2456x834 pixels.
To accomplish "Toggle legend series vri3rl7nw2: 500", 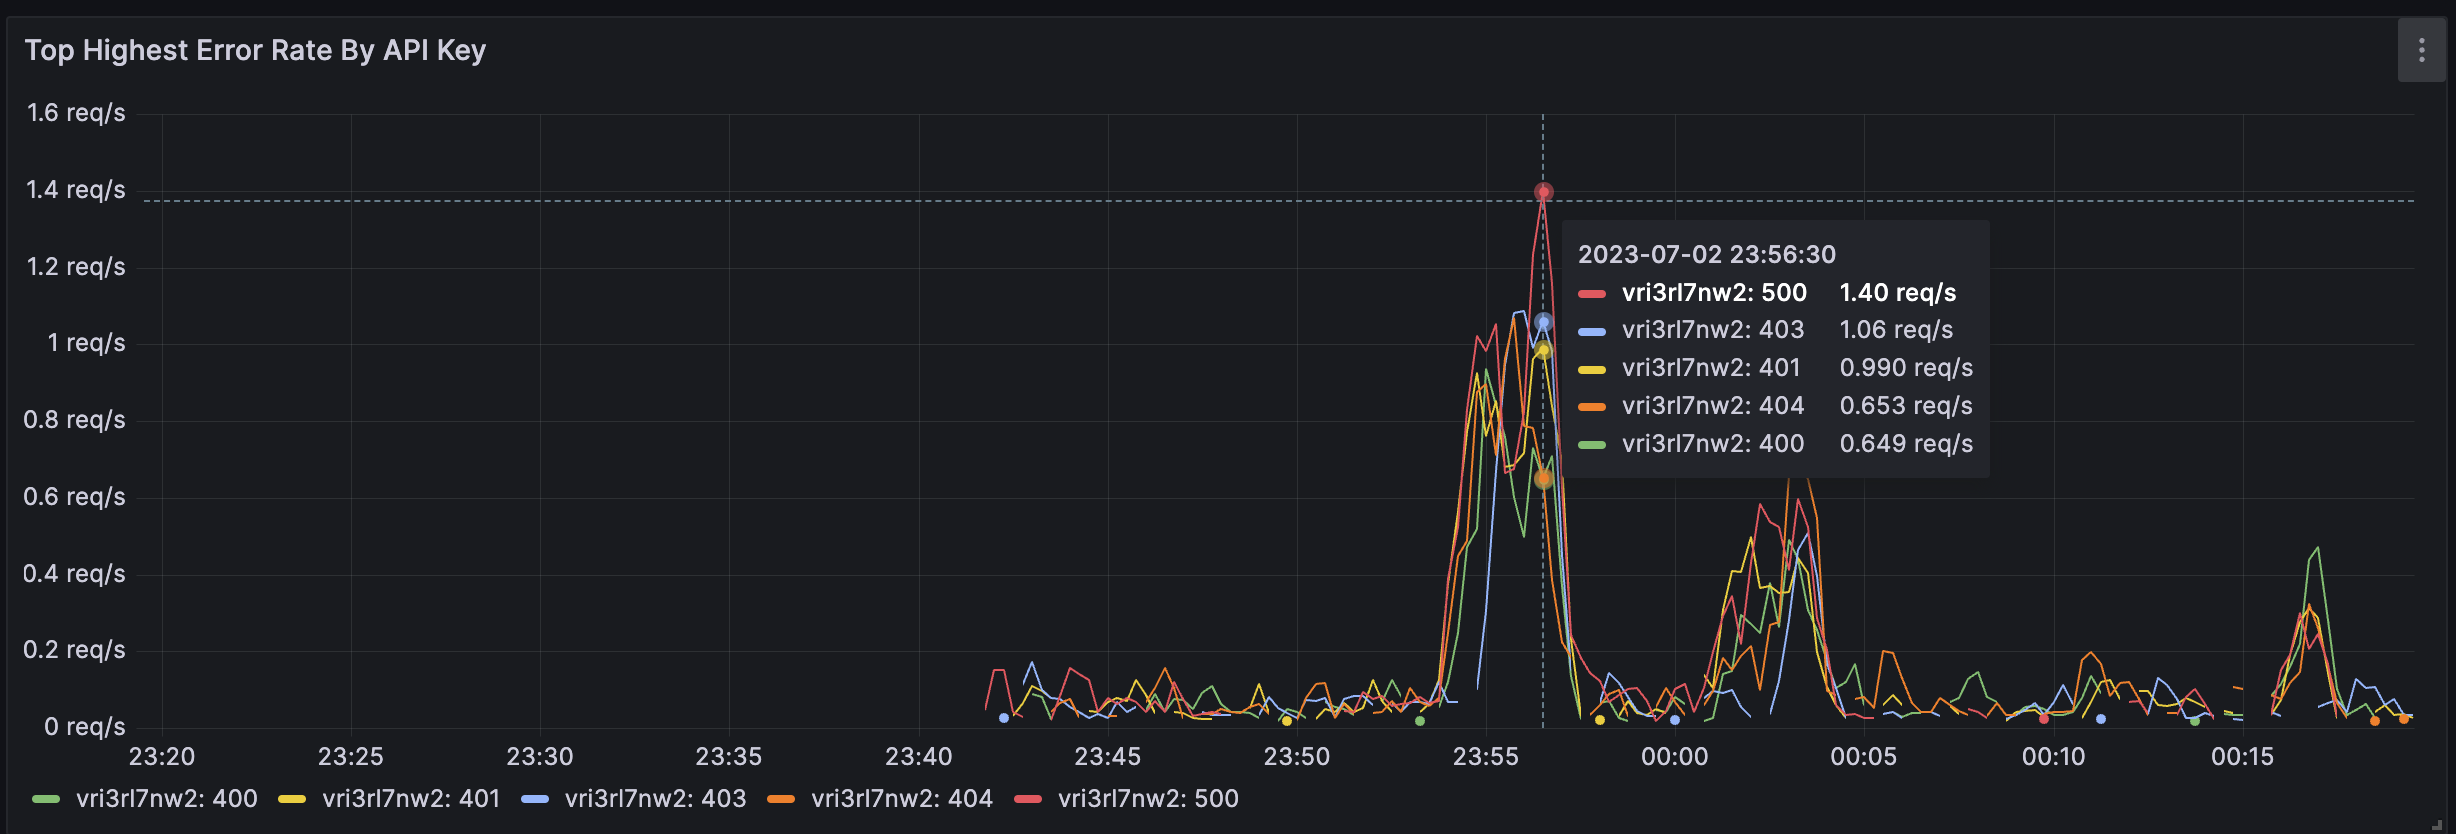I will (1148, 798).
